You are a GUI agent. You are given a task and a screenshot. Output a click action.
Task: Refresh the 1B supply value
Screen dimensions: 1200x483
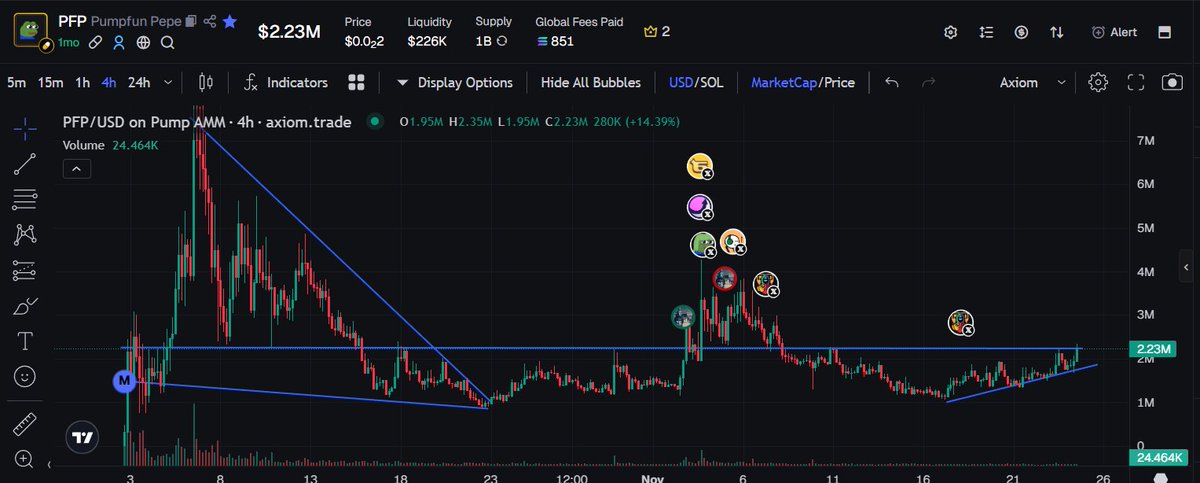501,41
